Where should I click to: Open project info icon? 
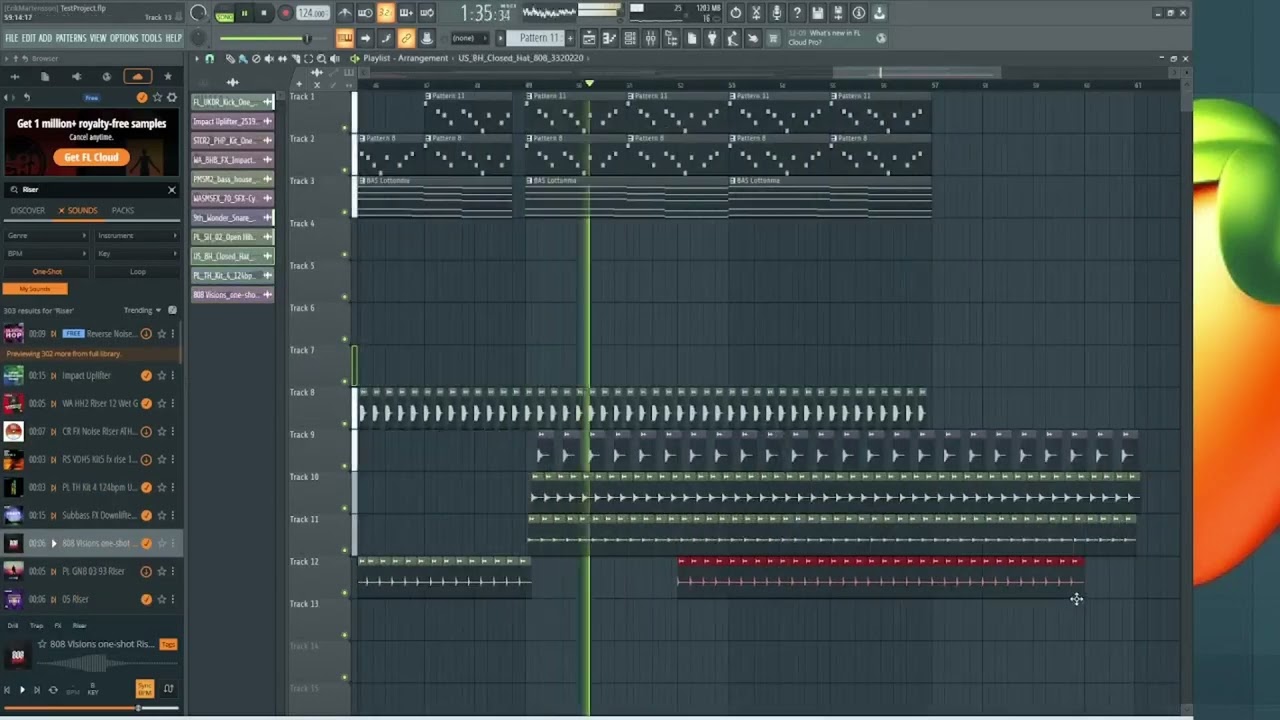[858, 13]
